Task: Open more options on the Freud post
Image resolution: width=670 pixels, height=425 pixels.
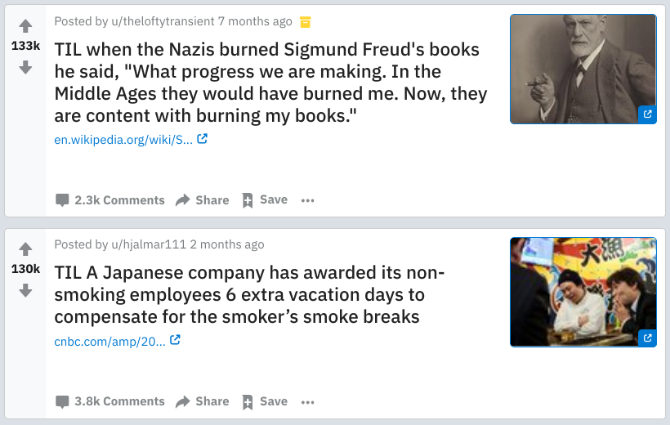Action: click(x=307, y=200)
